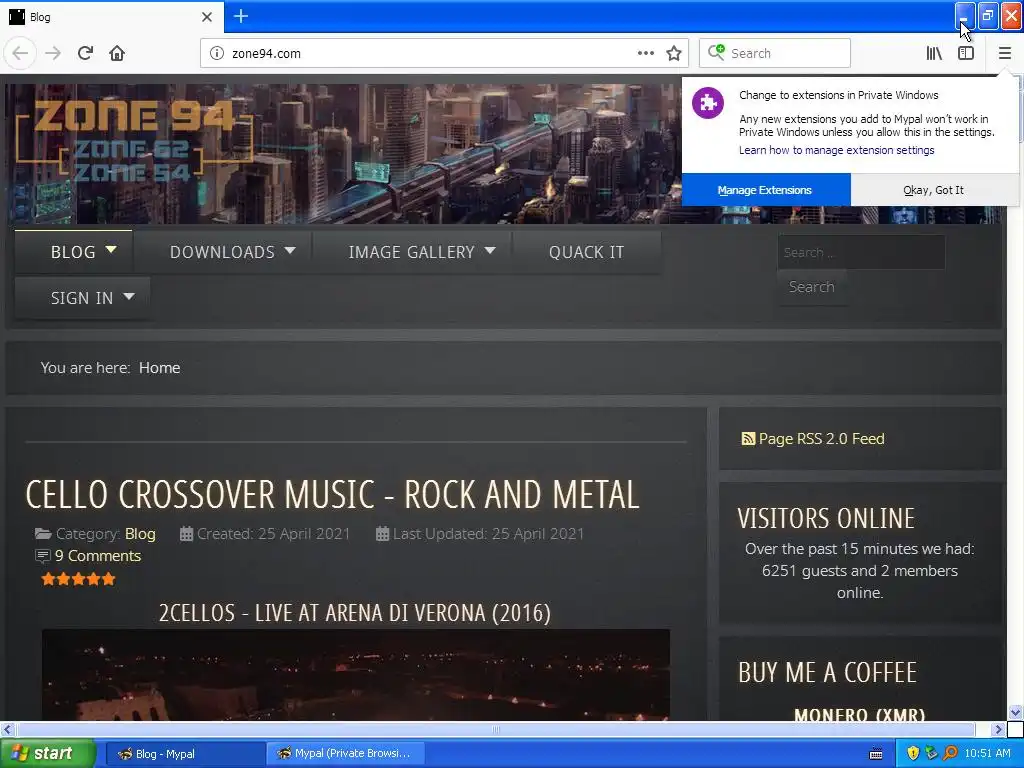Viewport: 1024px width, 768px height.
Task: Close the Blog tab
Action: (x=206, y=17)
